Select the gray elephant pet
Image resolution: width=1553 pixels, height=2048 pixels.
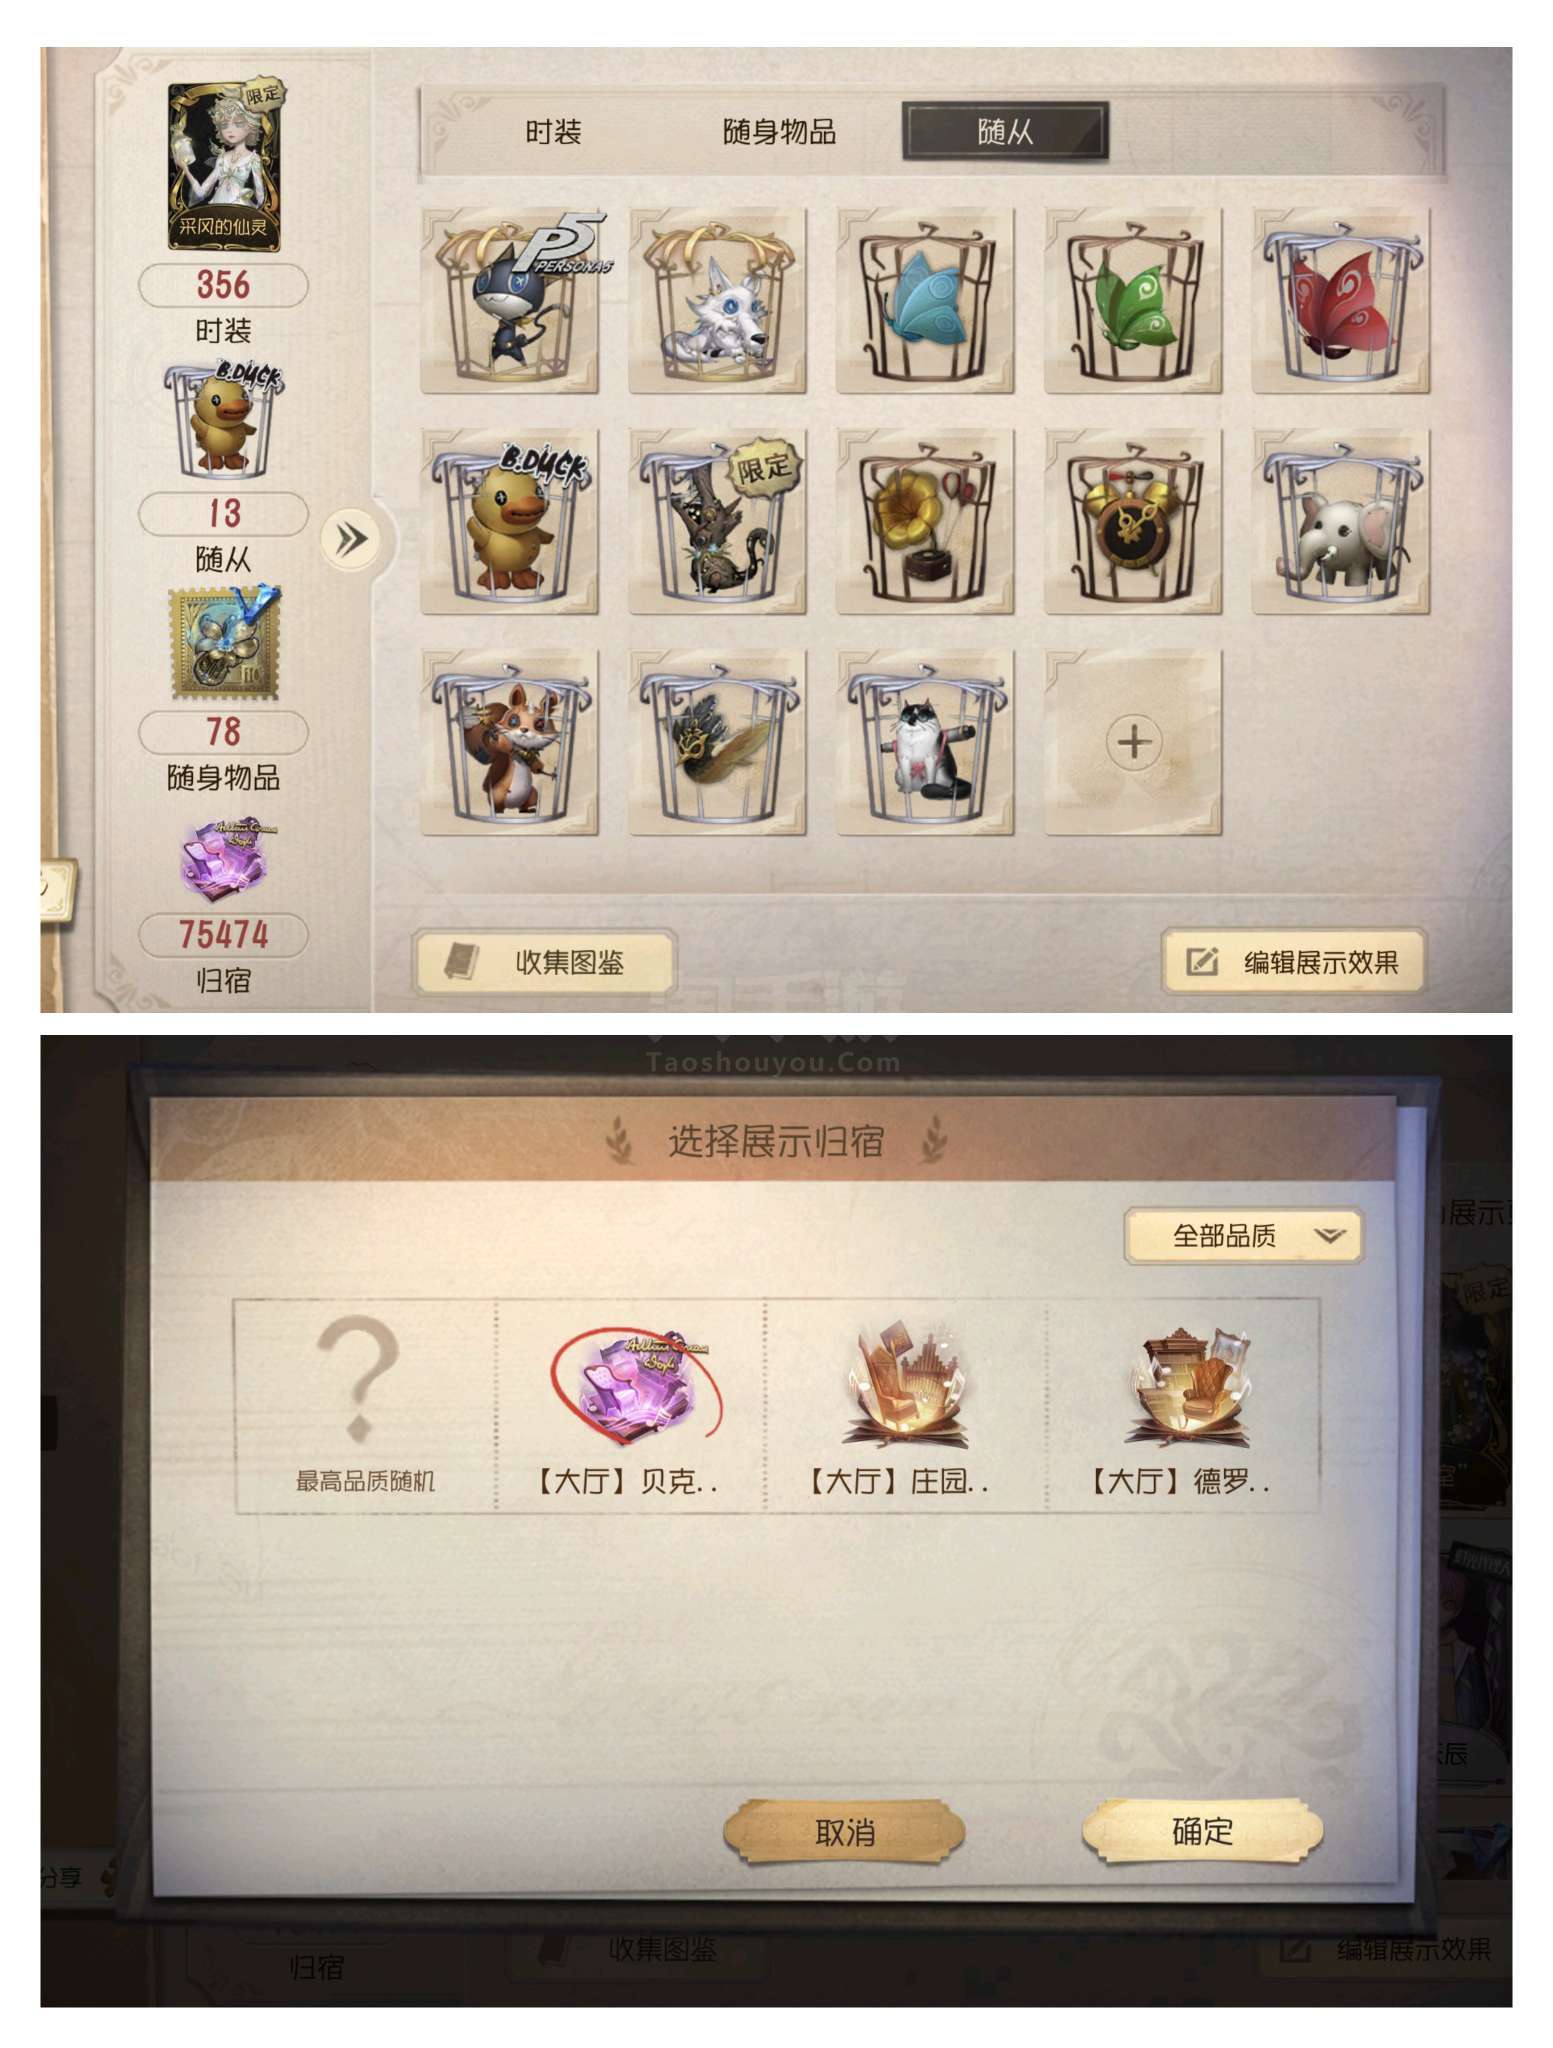[1341, 522]
